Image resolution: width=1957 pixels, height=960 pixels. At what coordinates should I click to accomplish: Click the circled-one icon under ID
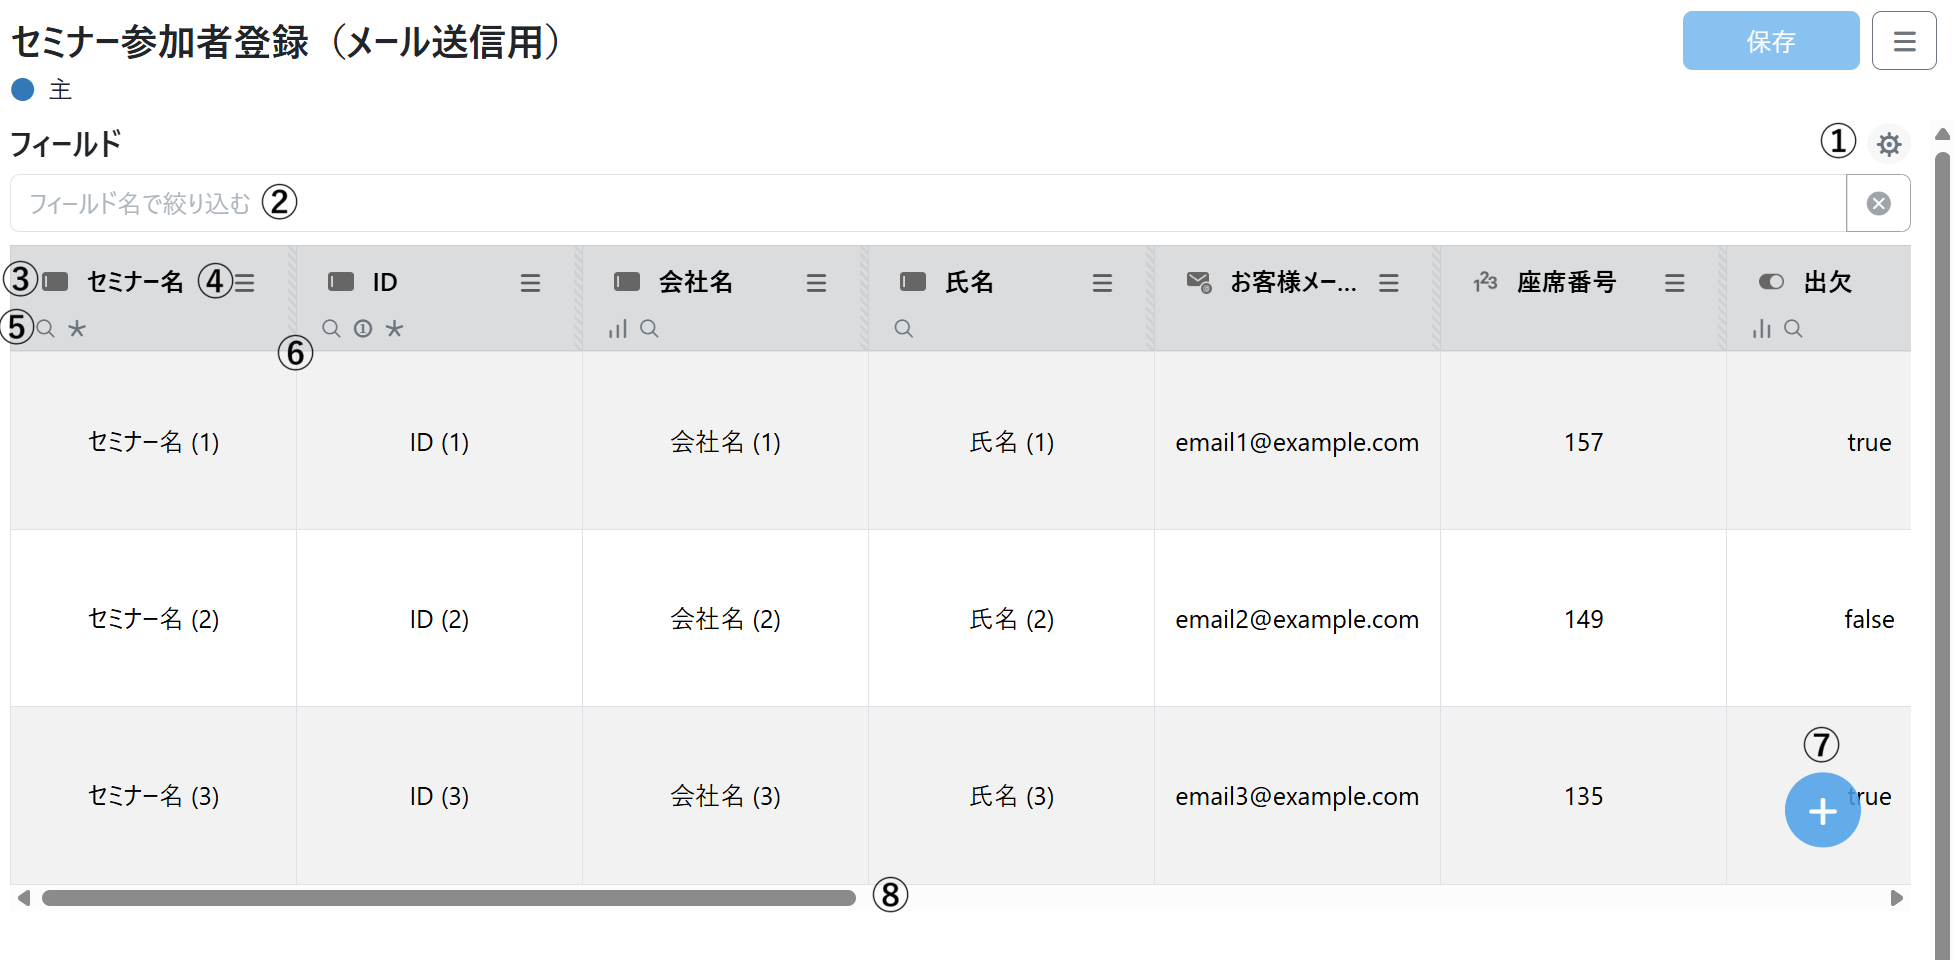pos(363,329)
